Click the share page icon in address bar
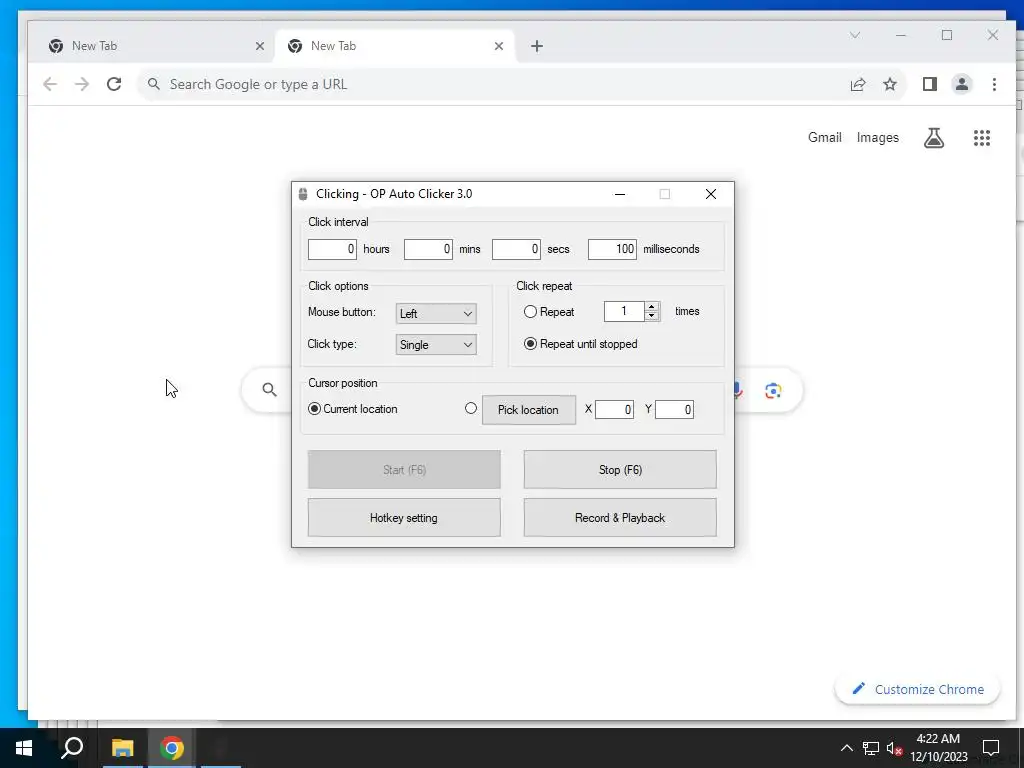This screenshot has width=1024, height=768. pos(857,84)
